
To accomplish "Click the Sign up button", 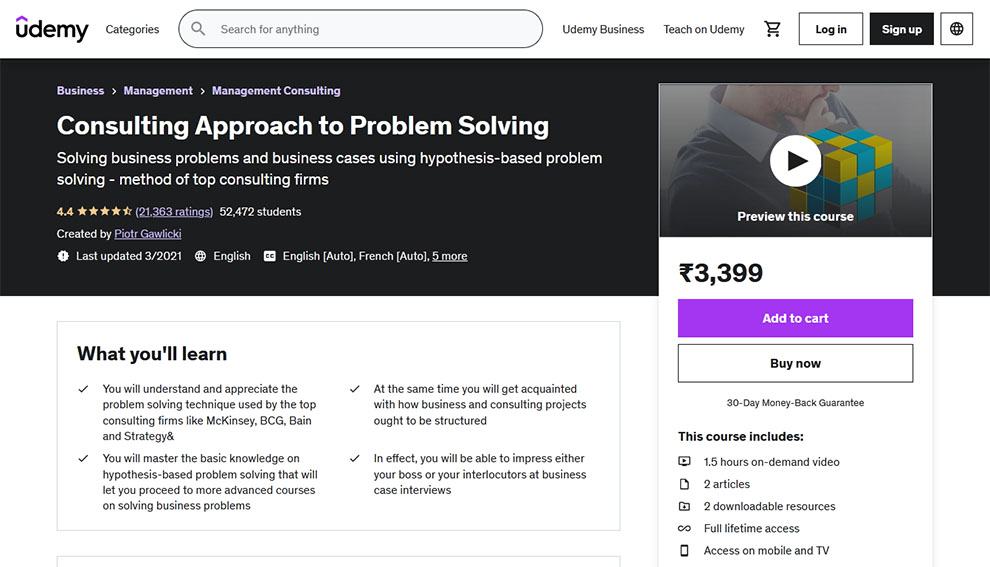I will 901,29.
